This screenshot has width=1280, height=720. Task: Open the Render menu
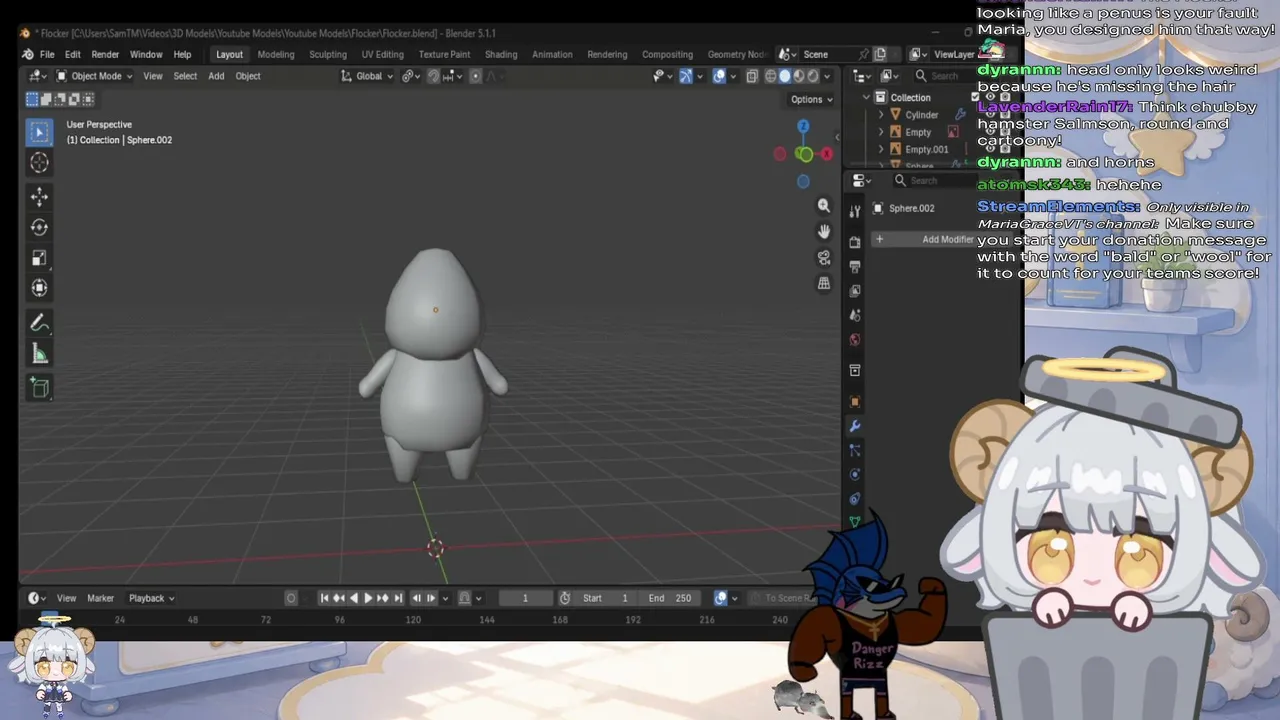105,54
